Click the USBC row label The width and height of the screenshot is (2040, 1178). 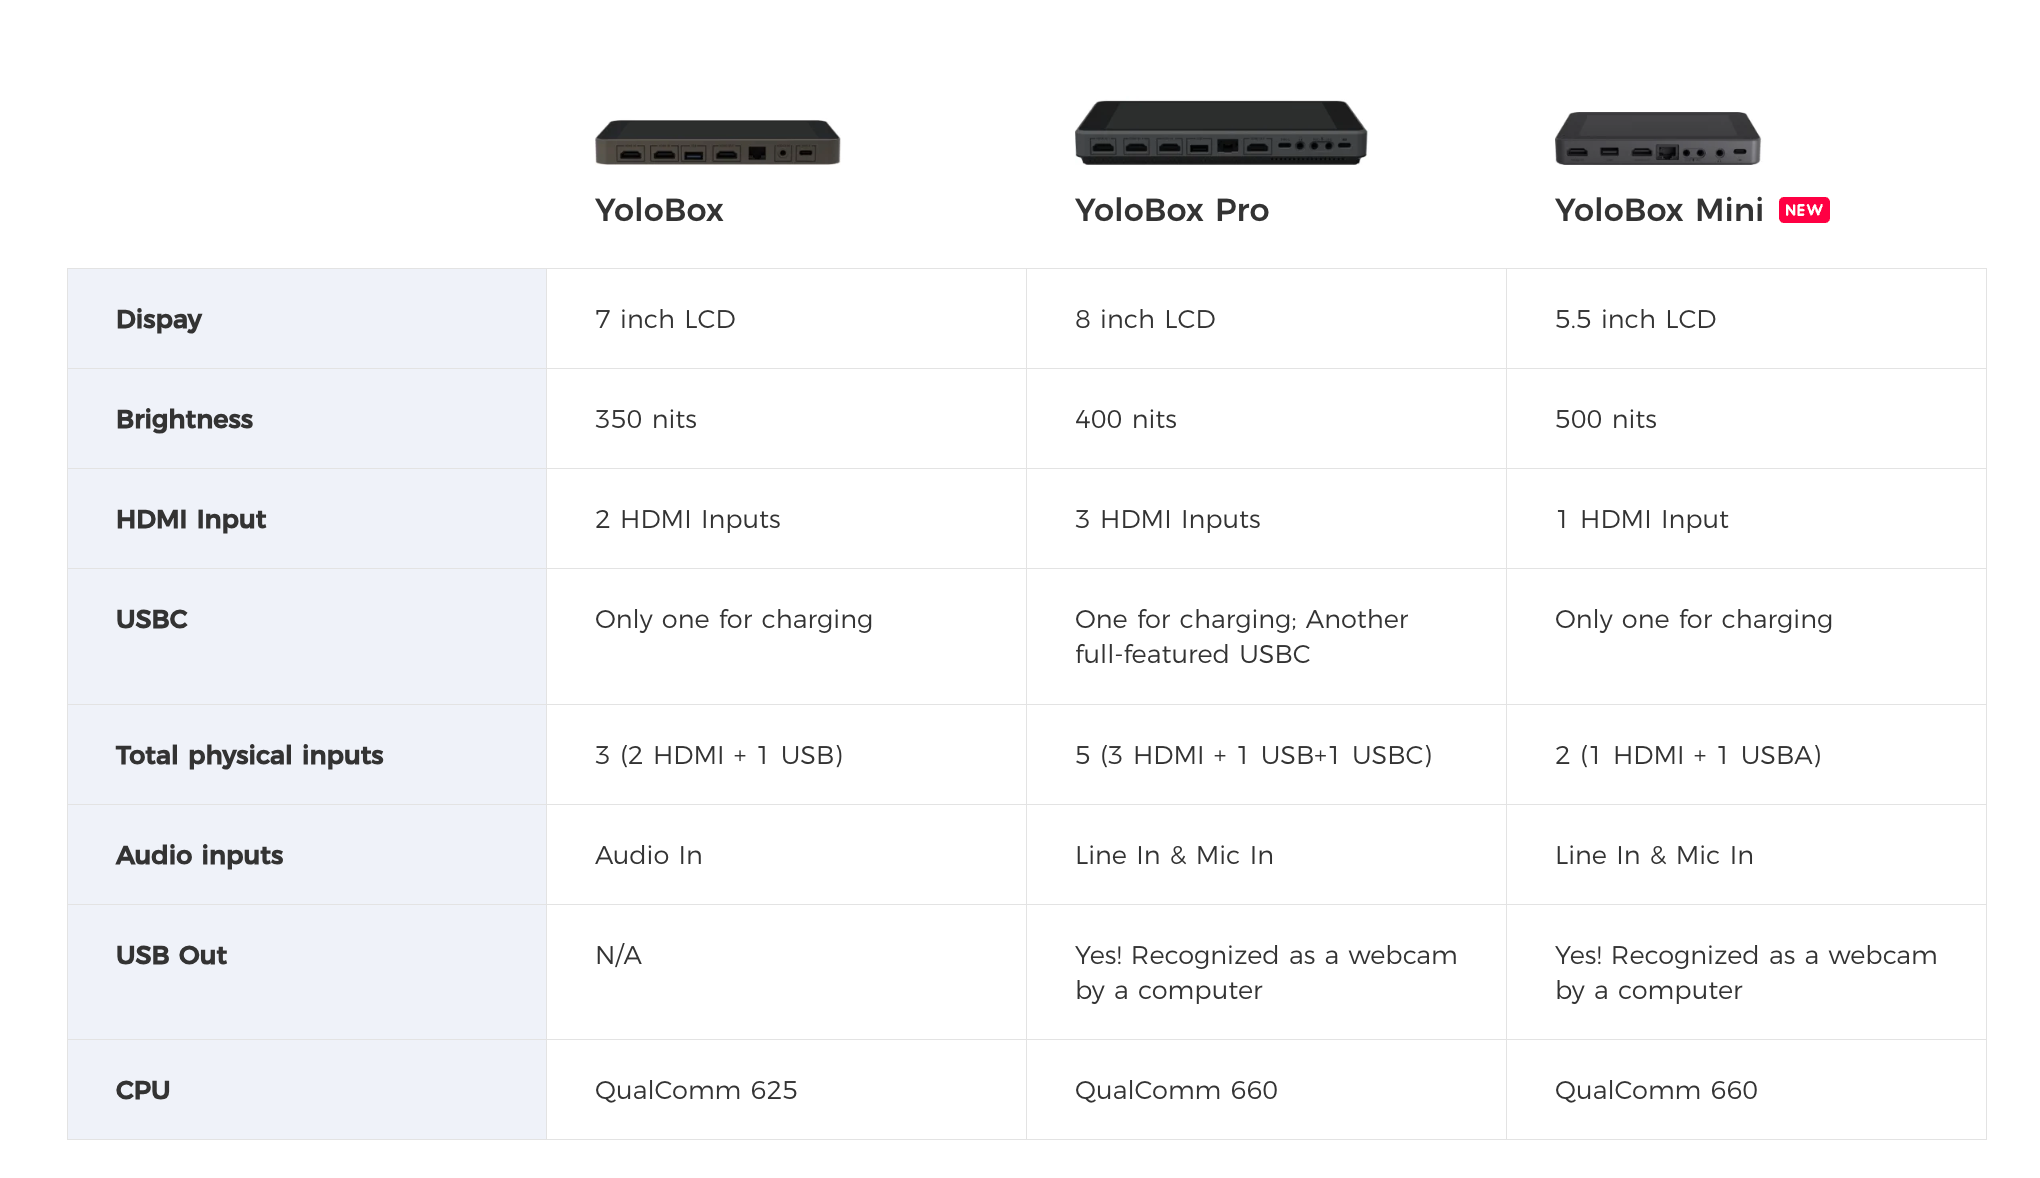[152, 619]
